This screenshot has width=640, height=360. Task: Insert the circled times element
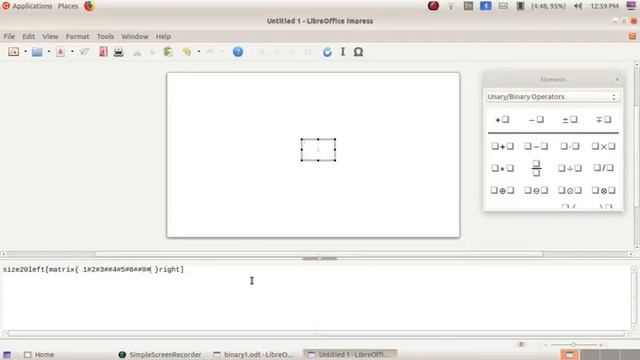(x=604, y=190)
